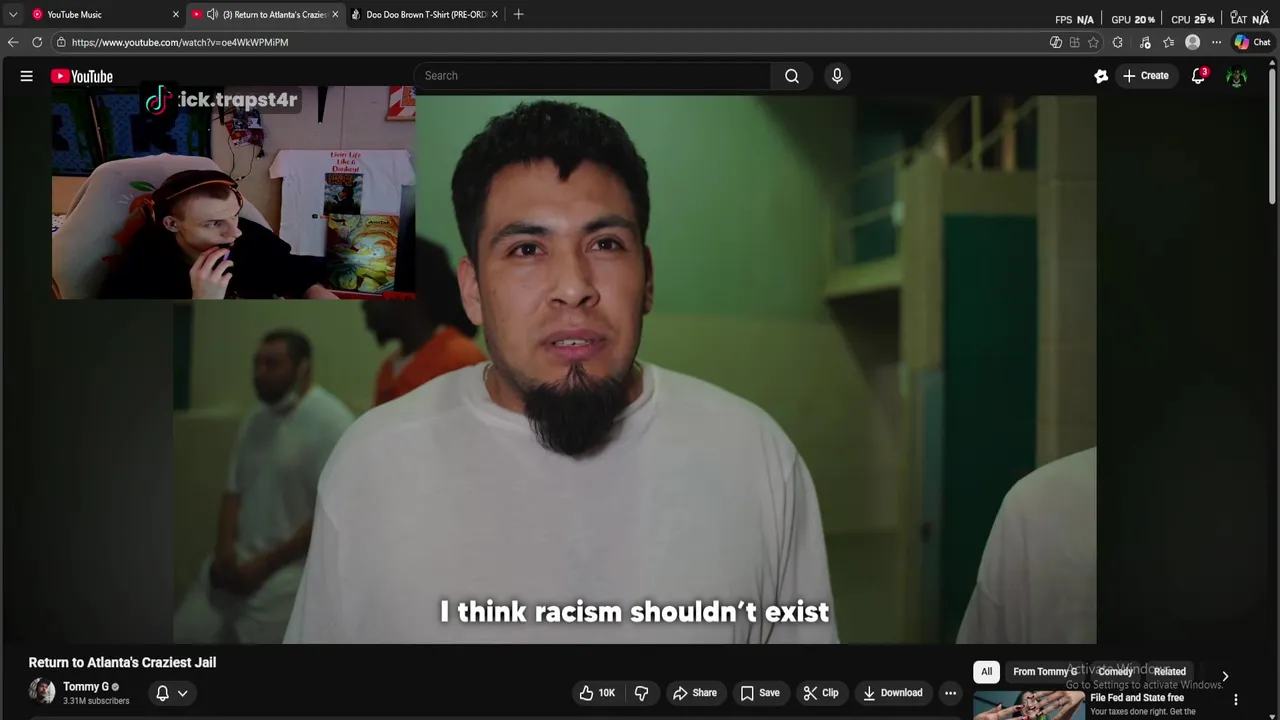Click the GPU 20% overlay readout
Viewport: 1280px width, 720px height.
tap(1133, 19)
